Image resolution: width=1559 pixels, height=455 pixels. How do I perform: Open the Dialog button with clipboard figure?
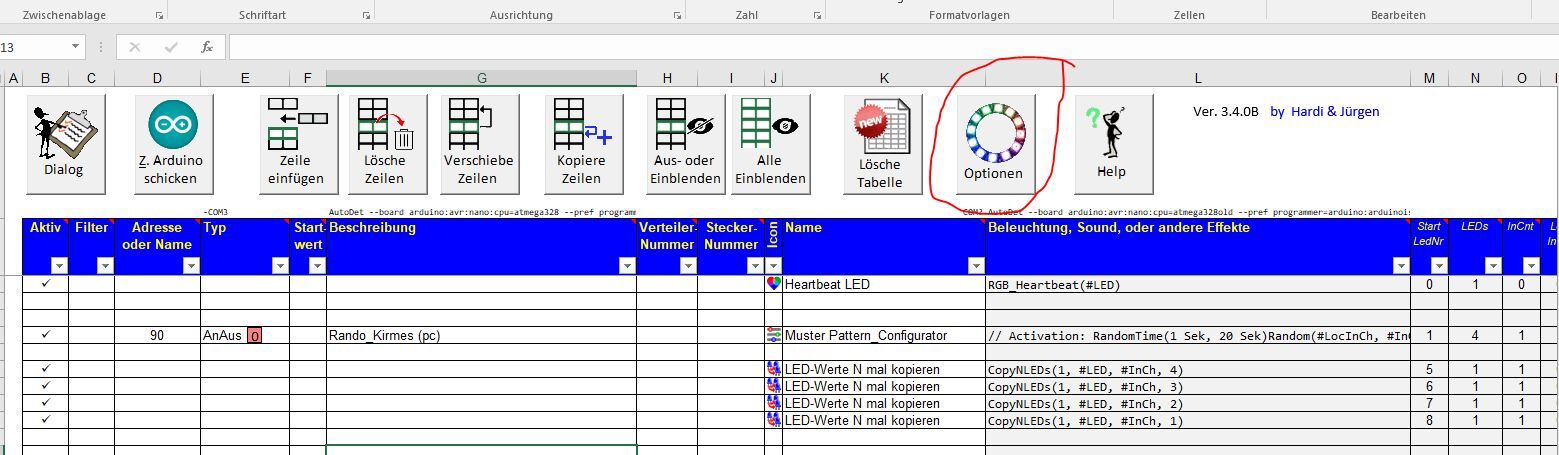pyautogui.click(x=64, y=144)
